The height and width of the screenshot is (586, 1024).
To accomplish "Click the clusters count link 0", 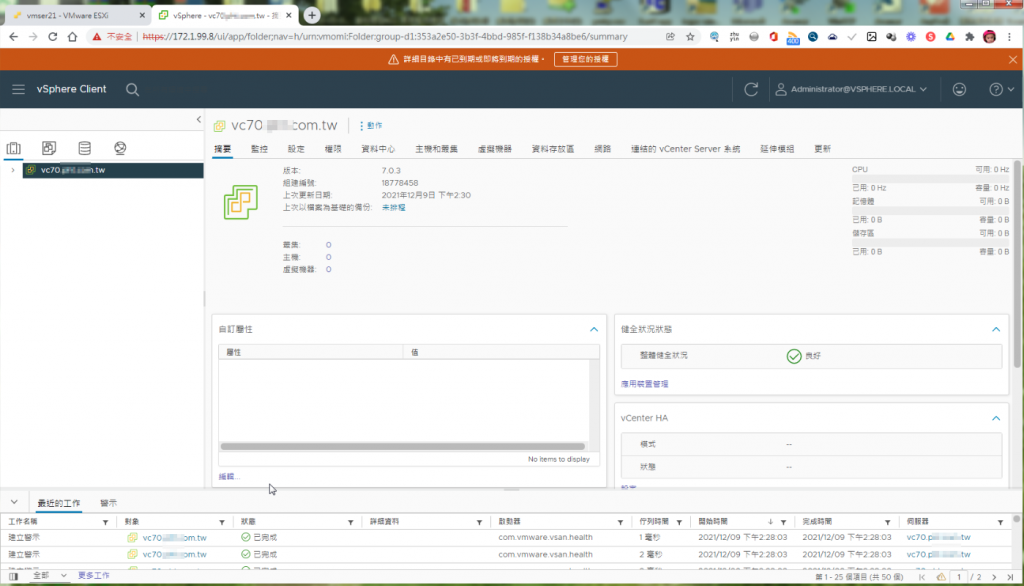I will click(328, 245).
